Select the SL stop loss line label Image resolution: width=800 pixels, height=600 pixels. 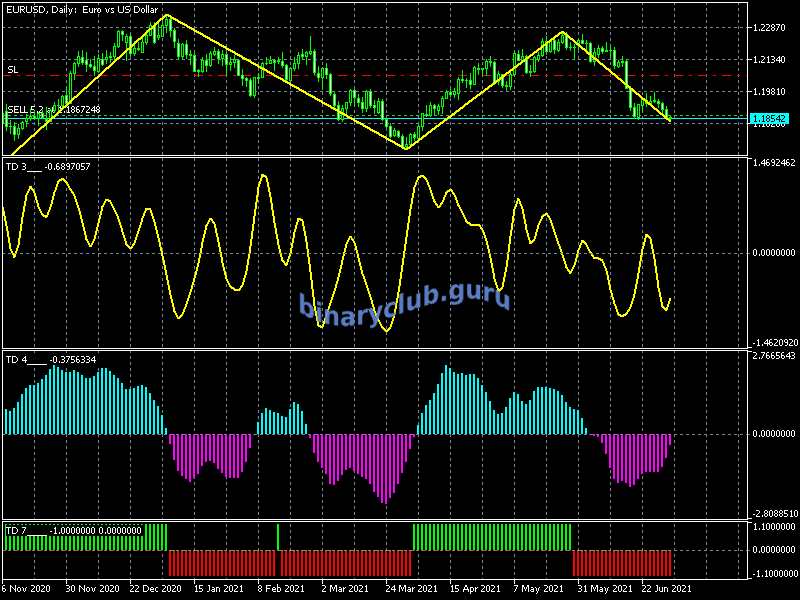point(12,70)
